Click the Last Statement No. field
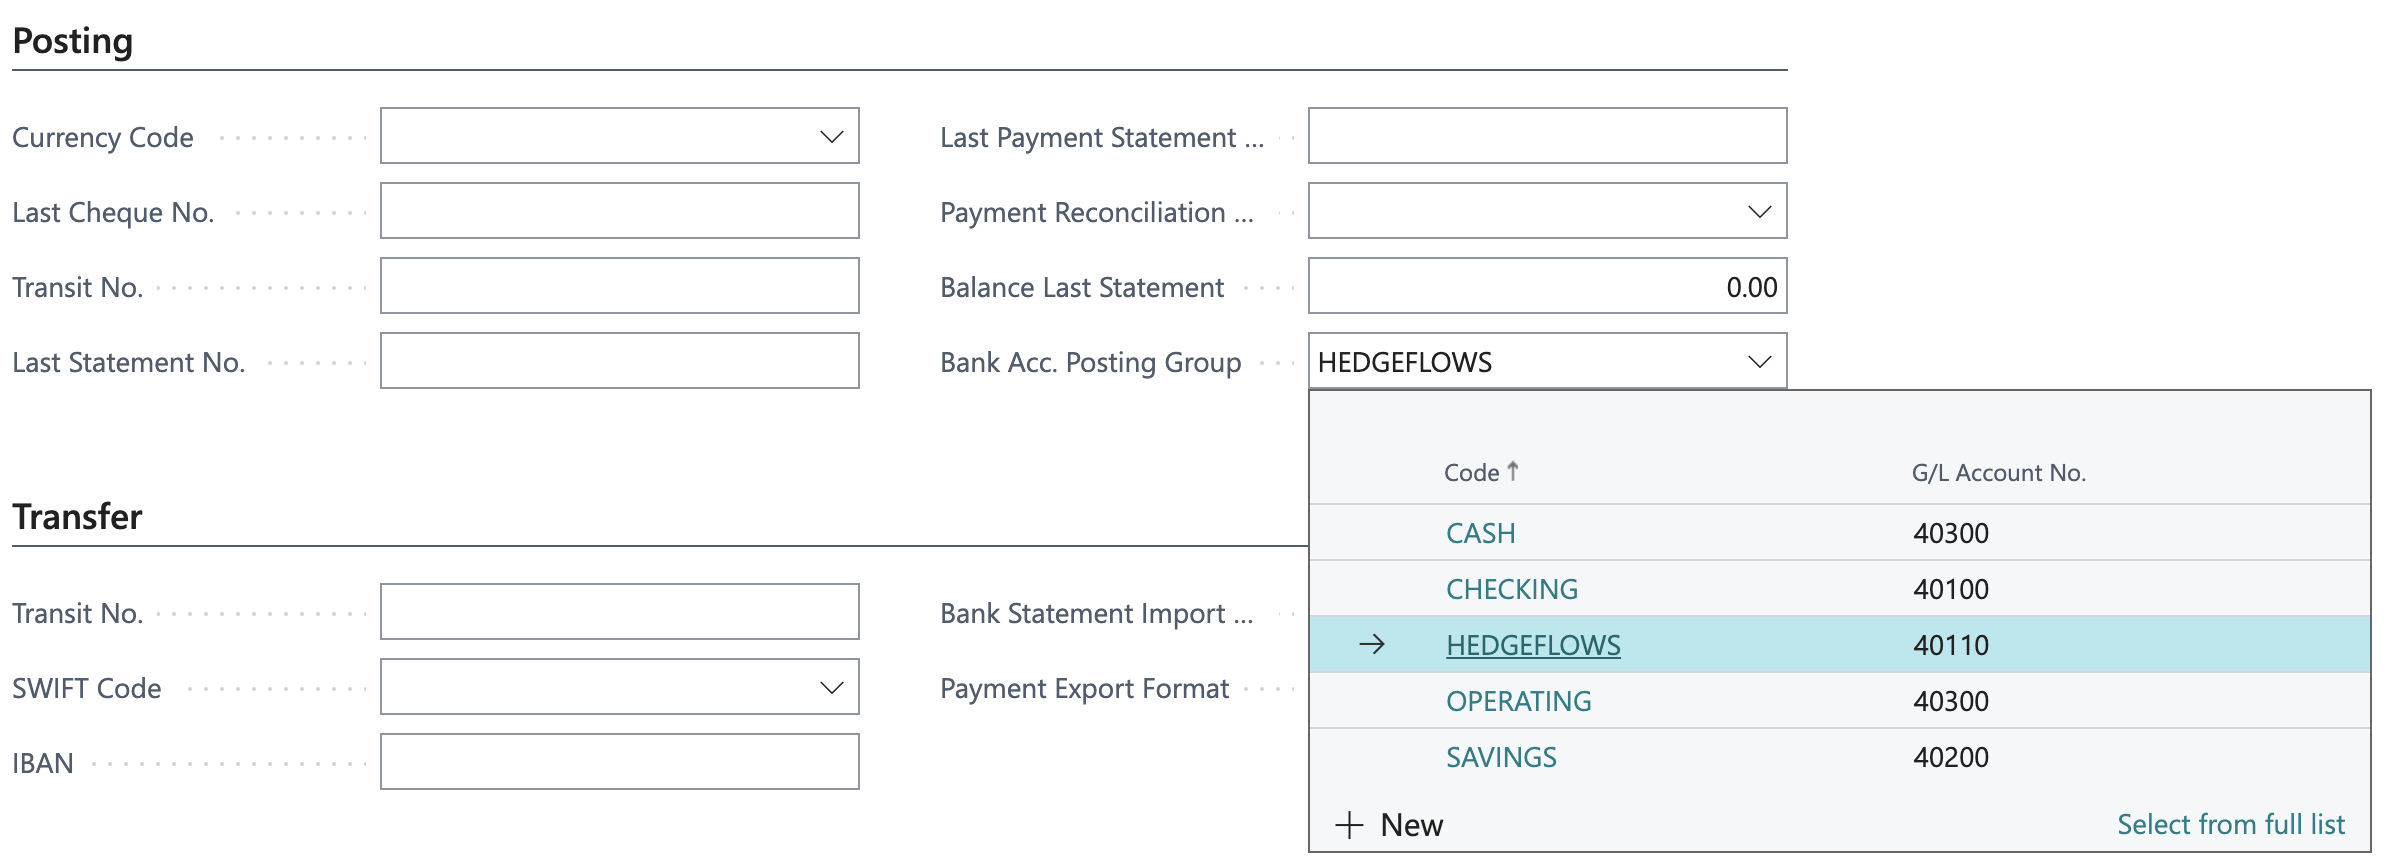Screen dimensions: 2392x860 coord(619,361)
